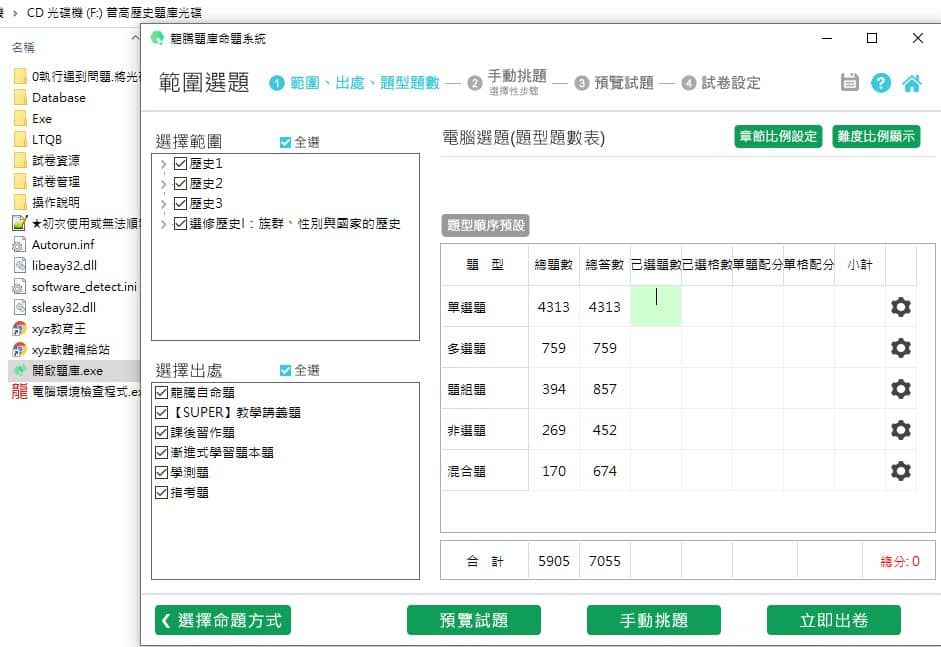Click 已選題數 cell for 單選題
The width and height of the screenshot is (941, 647).
pyautogui.click(x=655, y=306)
